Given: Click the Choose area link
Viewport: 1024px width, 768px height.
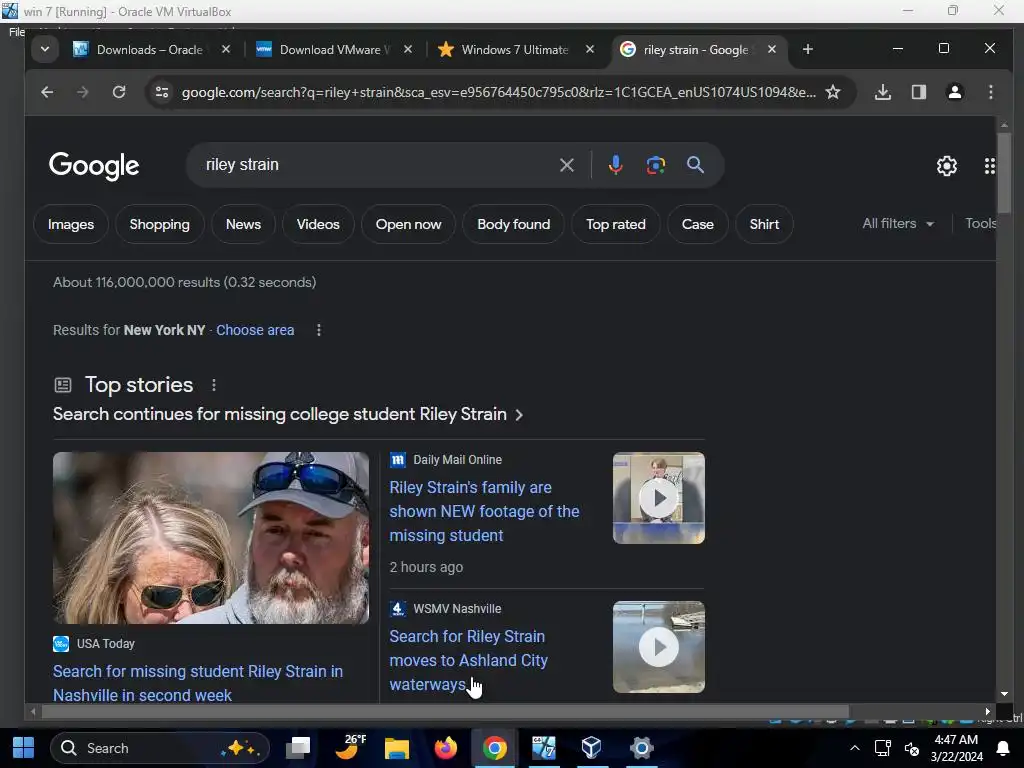Looking at the screenshot, I should point(255,330).
